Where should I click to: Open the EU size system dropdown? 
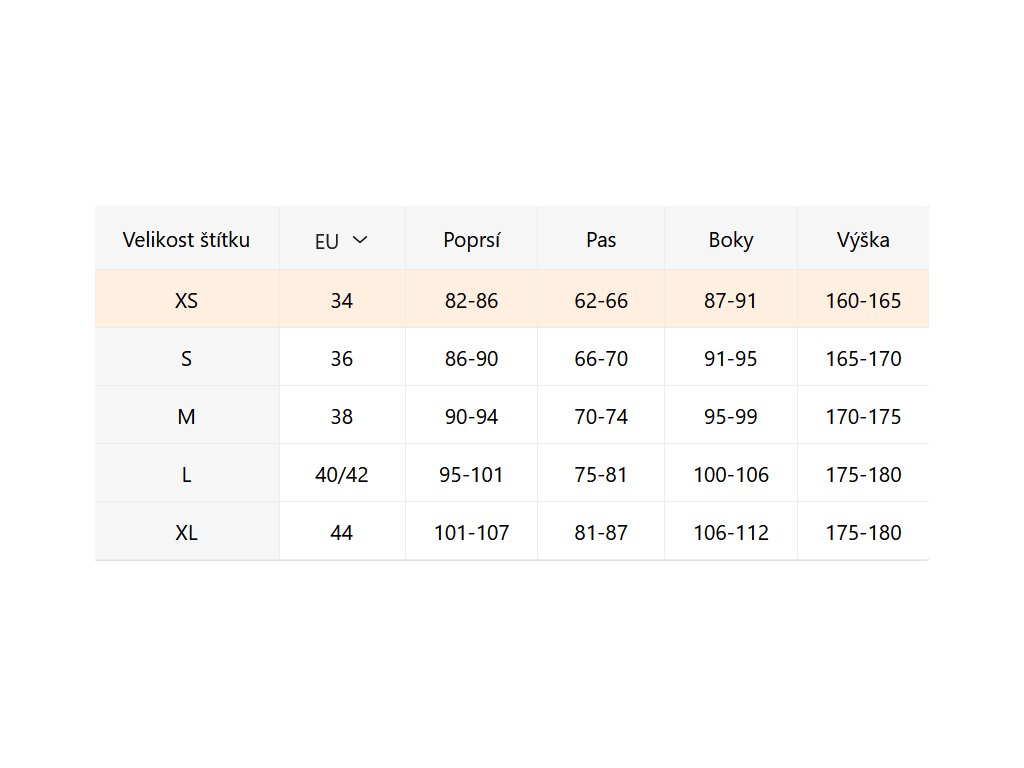[342, 240]
